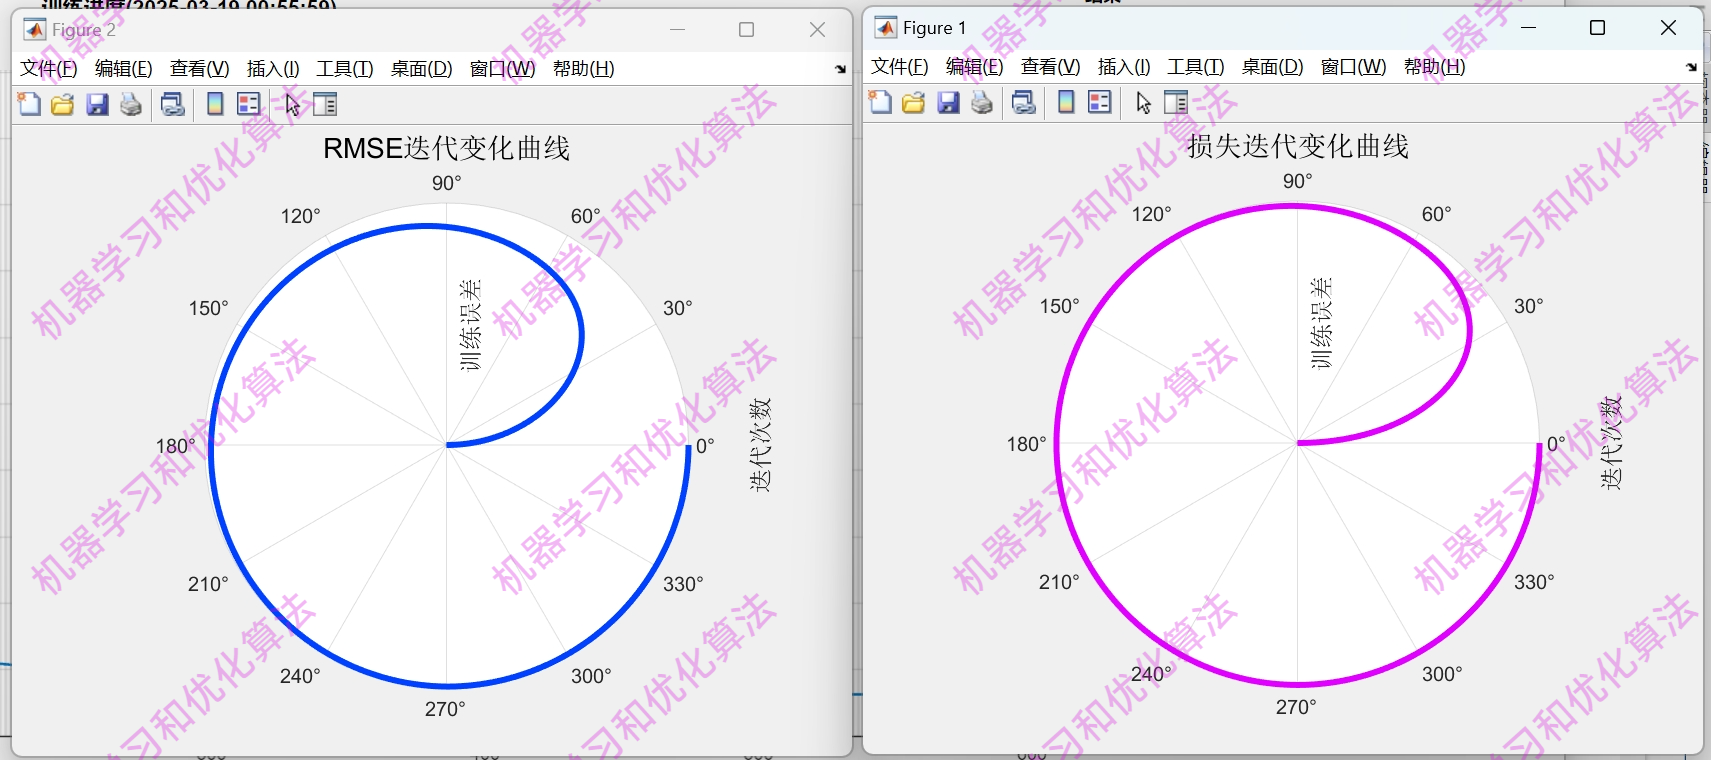Open 工具(T) menu in Figure 1

pyautogui.click(x=1196, y=67)
